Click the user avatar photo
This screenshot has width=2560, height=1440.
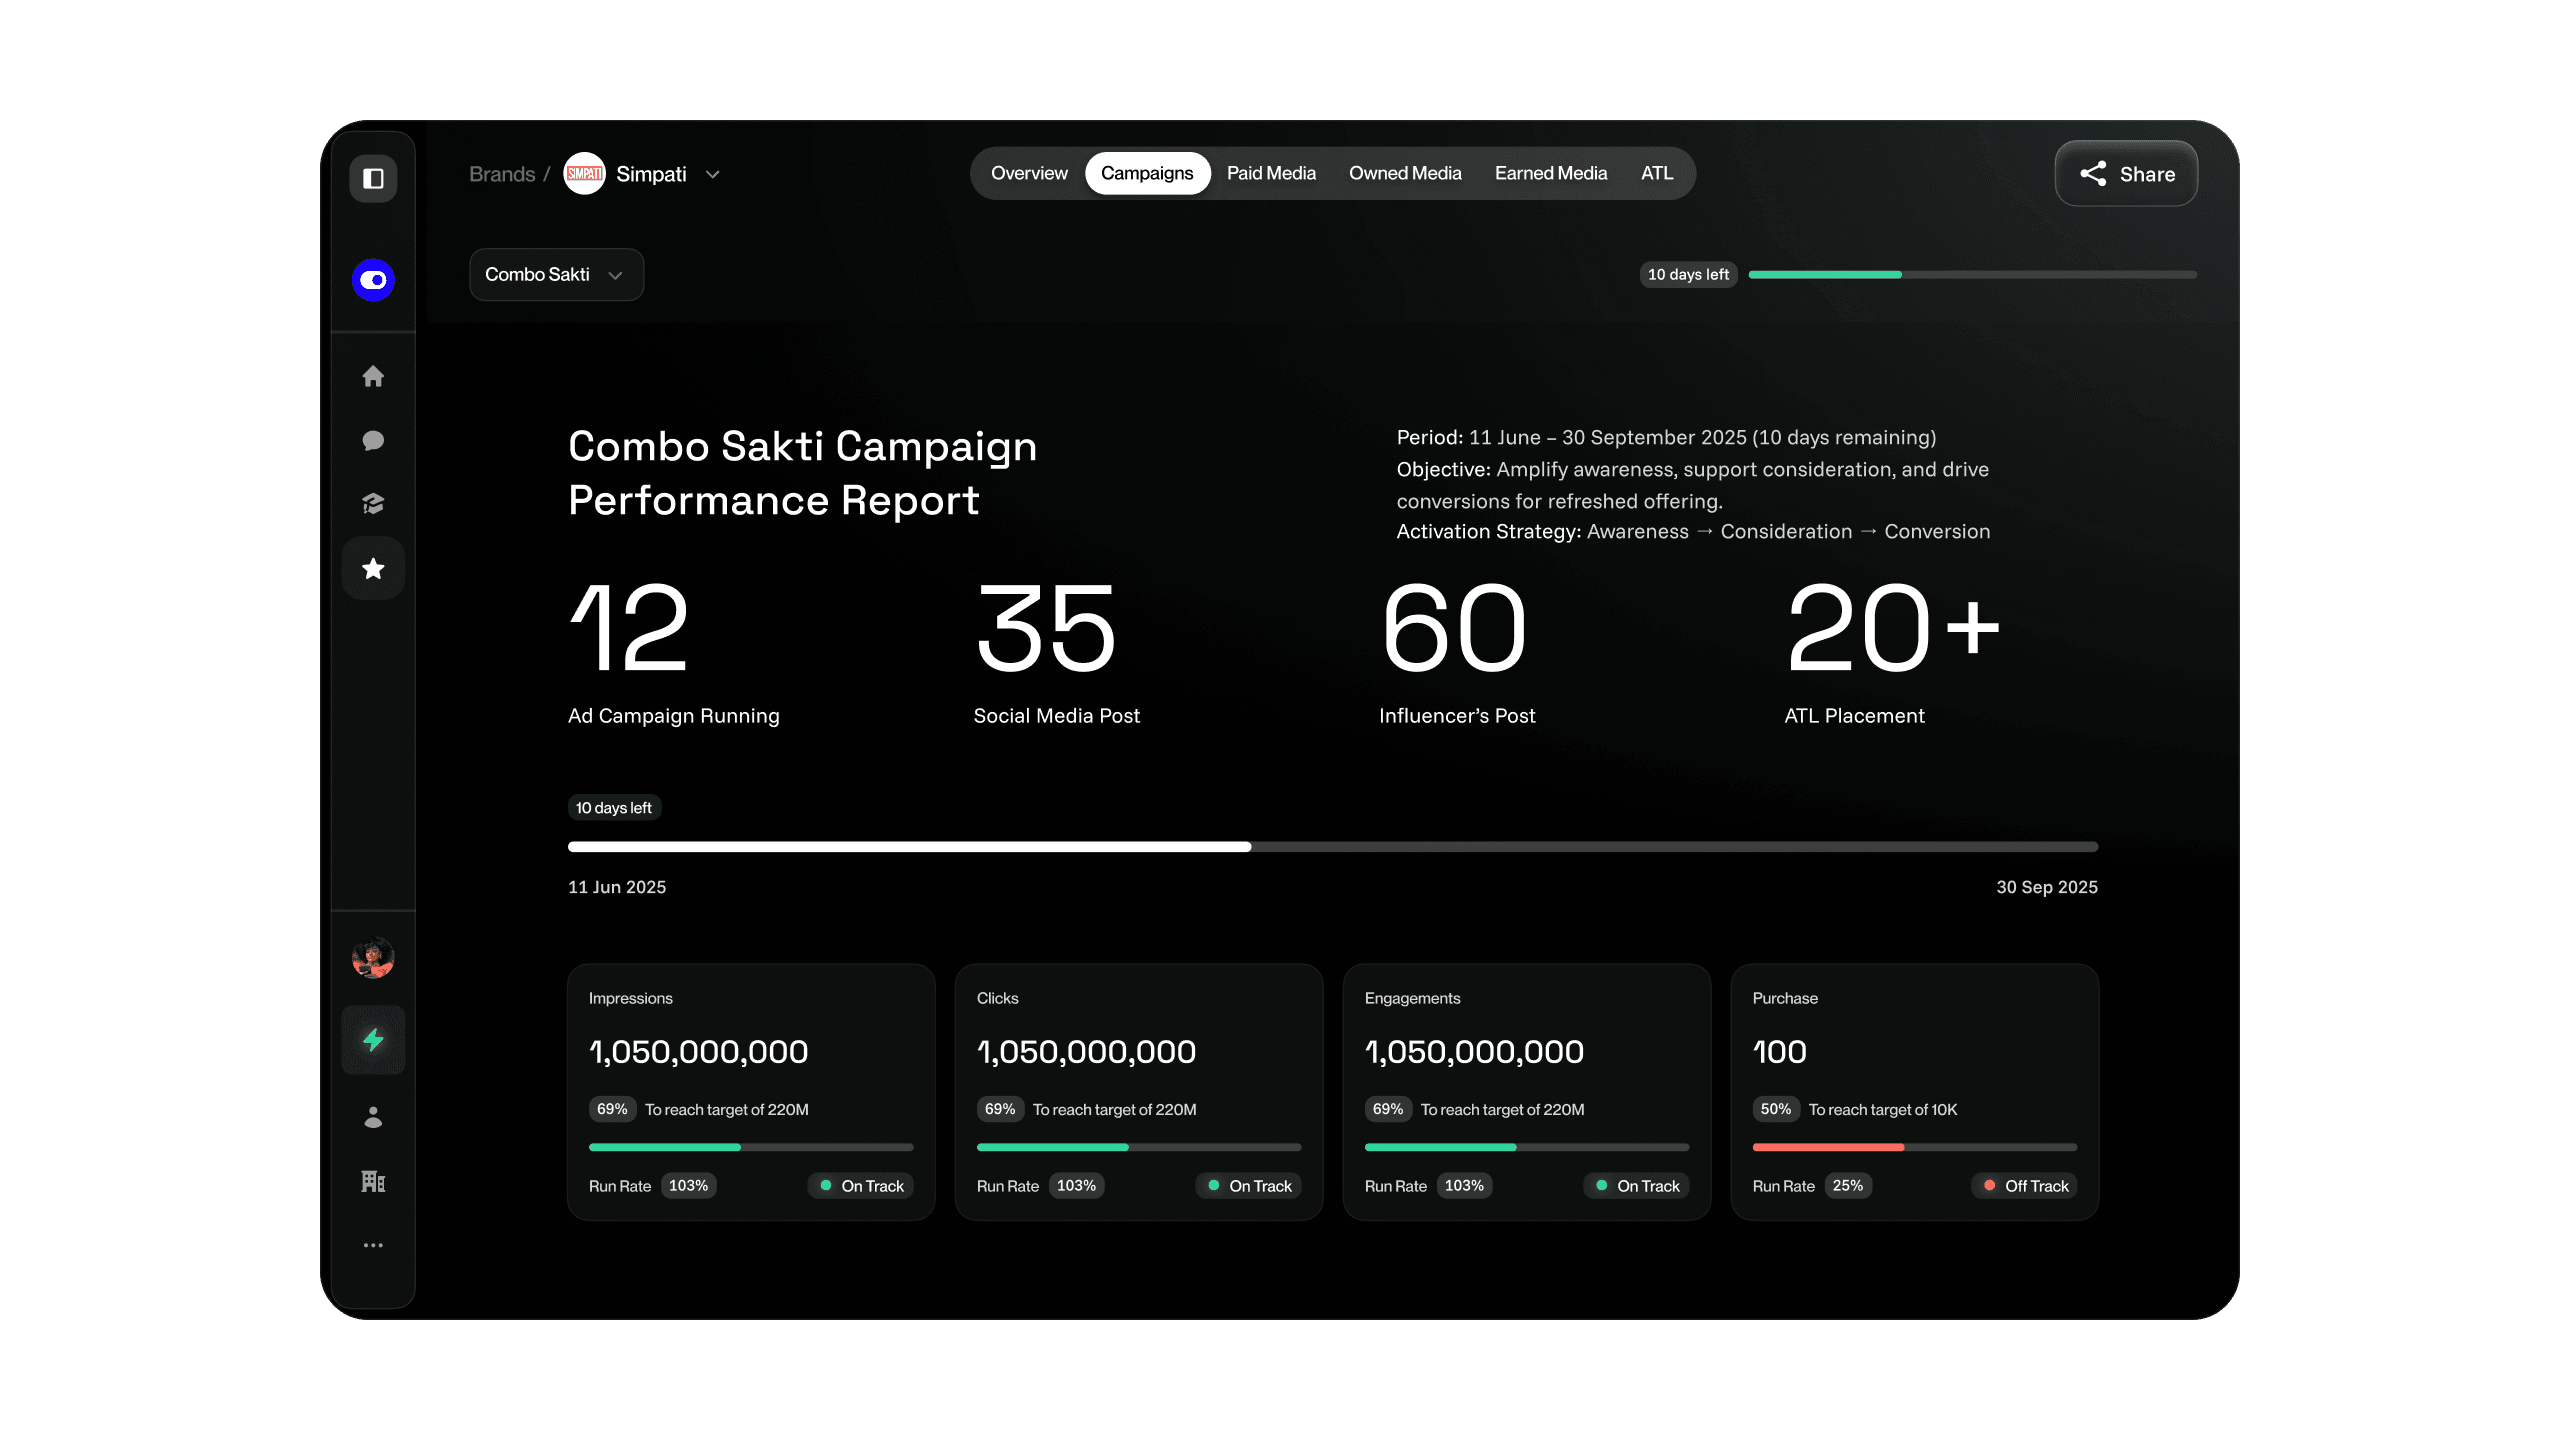point(373,958)
